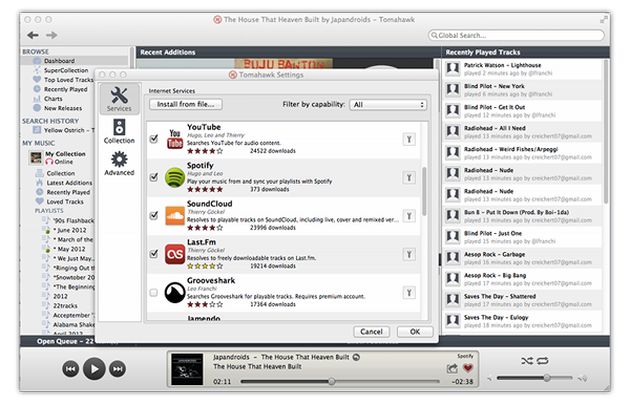The image size is (630, 404).
Task: Click the share track icon
Action: pos(452,368)
